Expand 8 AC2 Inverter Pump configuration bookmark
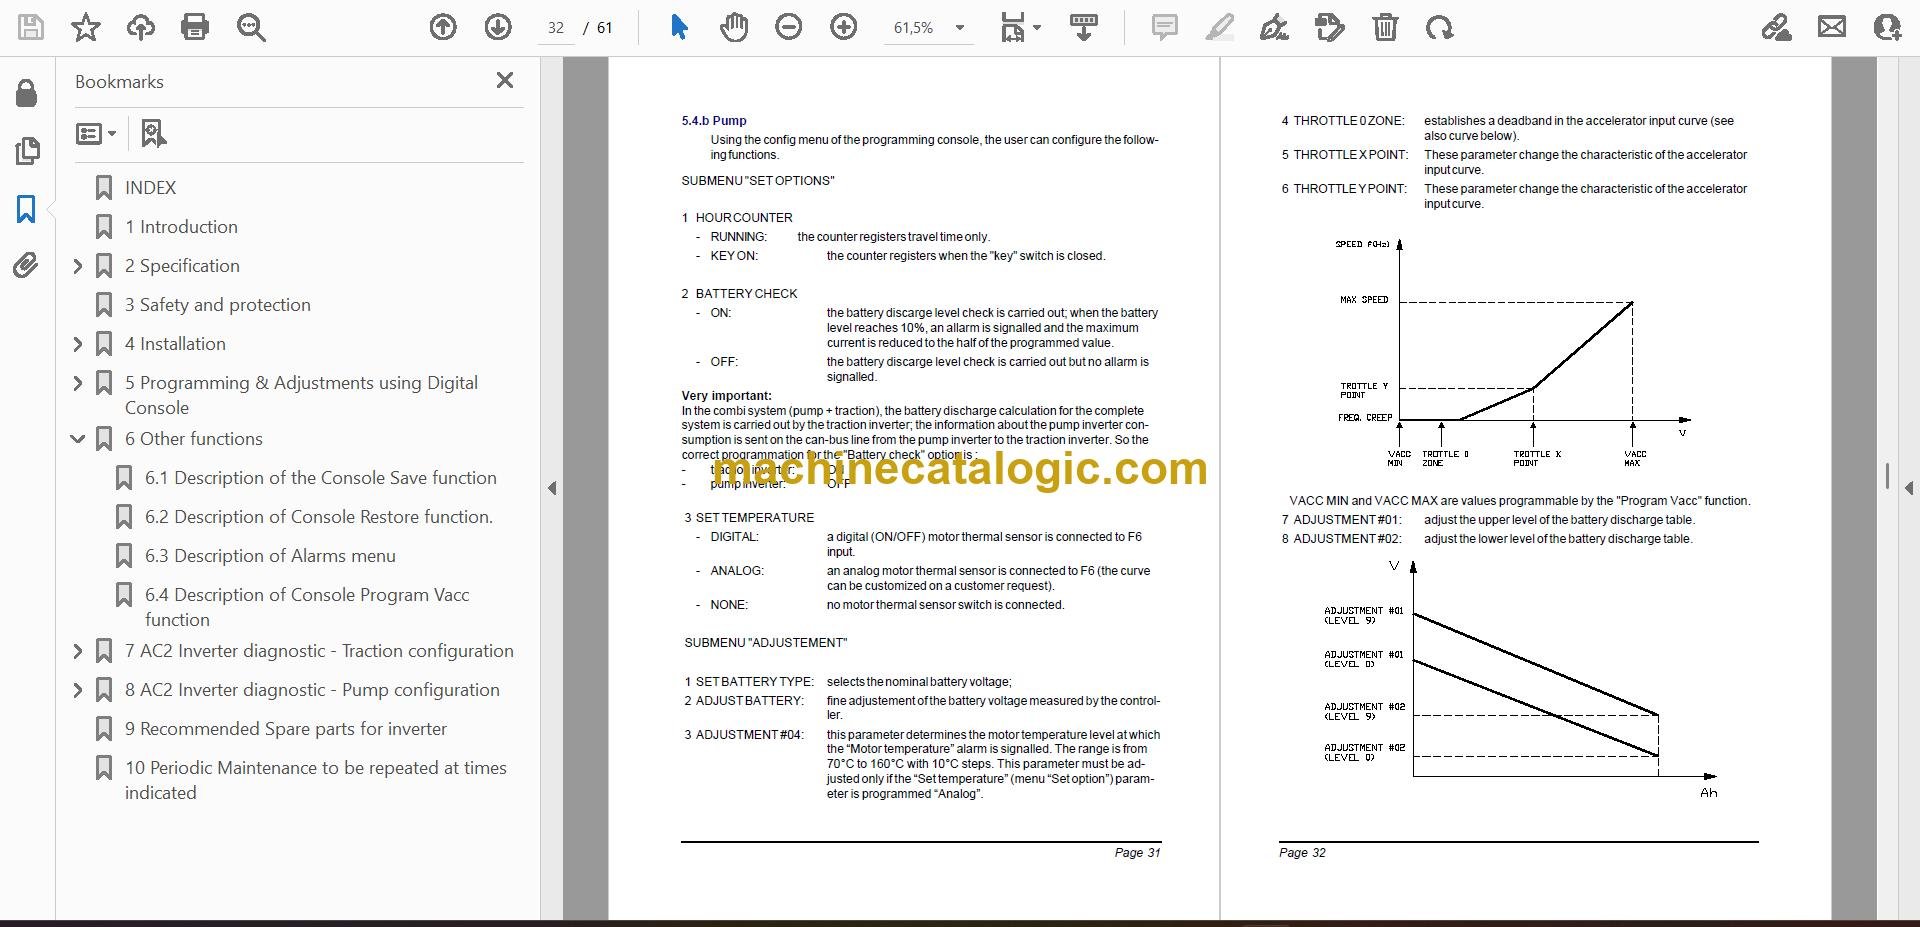The height and width of the screenshot is (927, 1920). (x=78, y=690)
